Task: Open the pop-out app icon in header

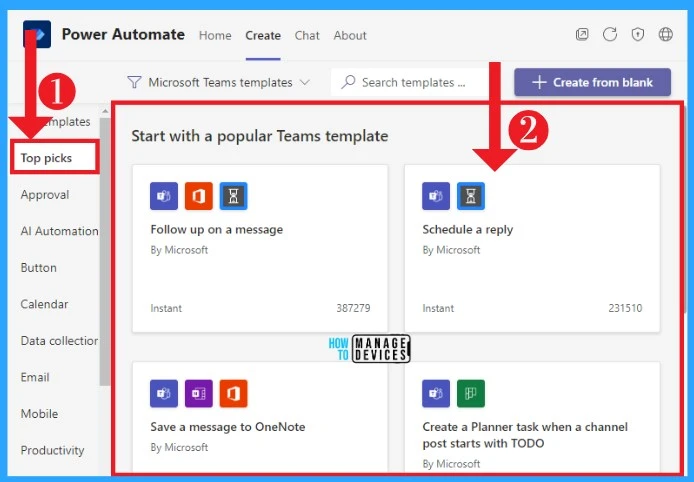Action: 582,35
